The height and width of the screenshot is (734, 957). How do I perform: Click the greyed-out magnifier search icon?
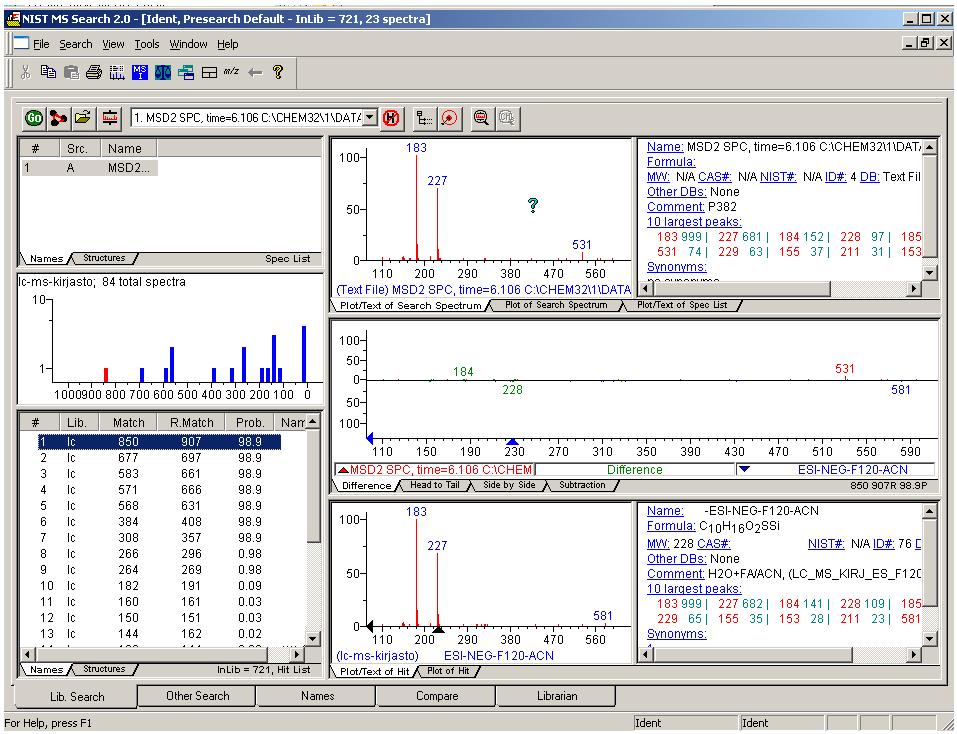(507, 118)
